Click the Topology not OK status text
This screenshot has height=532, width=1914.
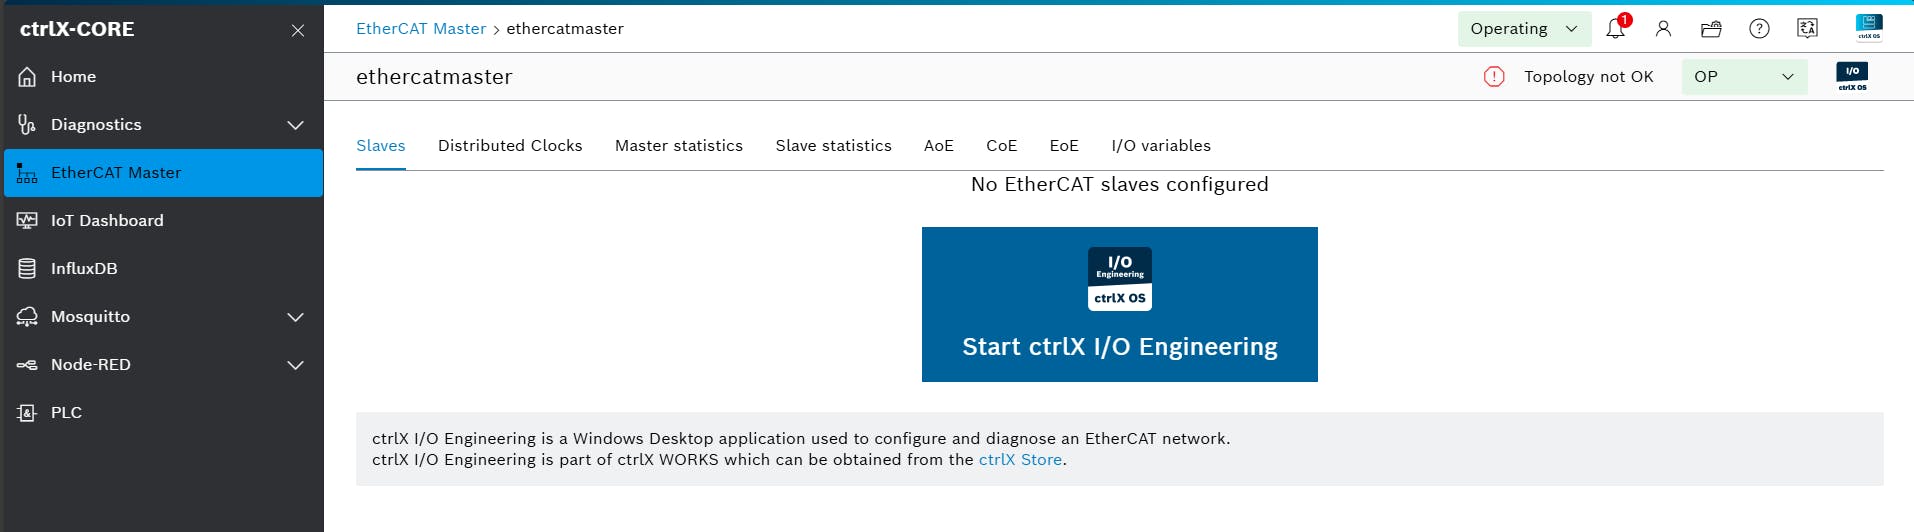pos(1589,77)
